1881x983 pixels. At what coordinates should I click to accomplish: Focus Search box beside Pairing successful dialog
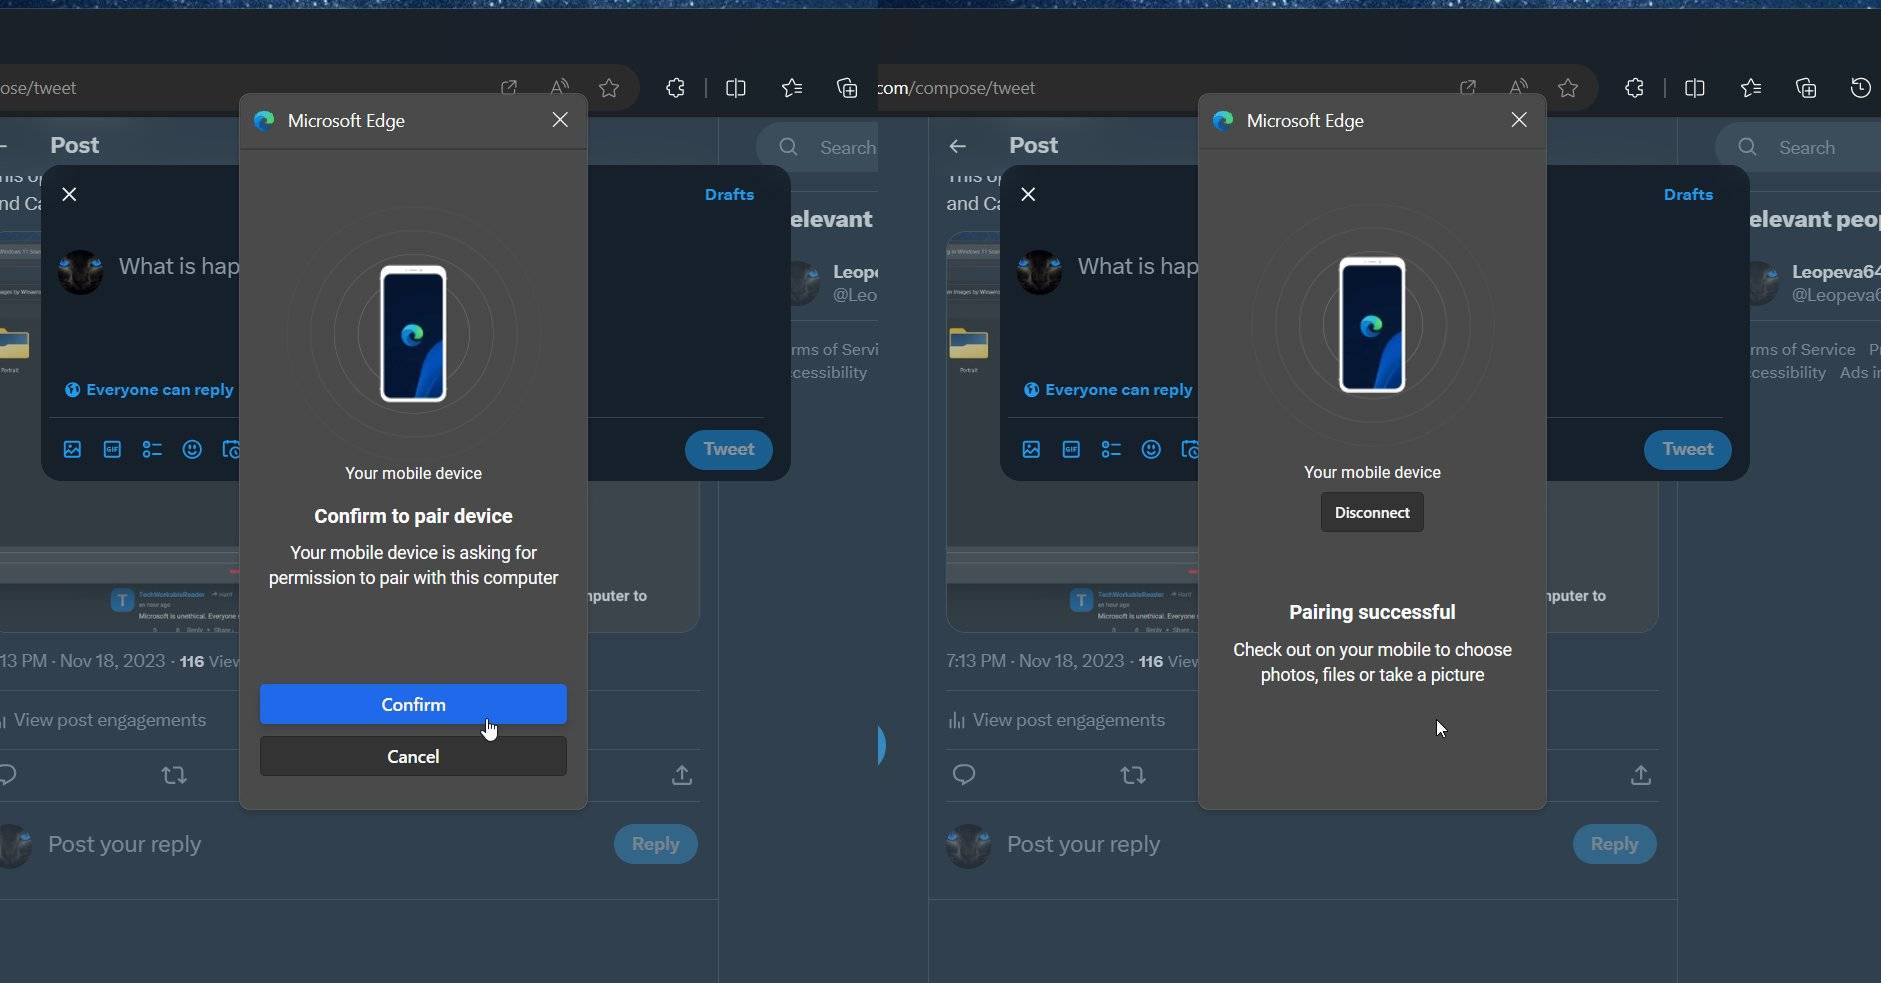(x=1800, y=147)
